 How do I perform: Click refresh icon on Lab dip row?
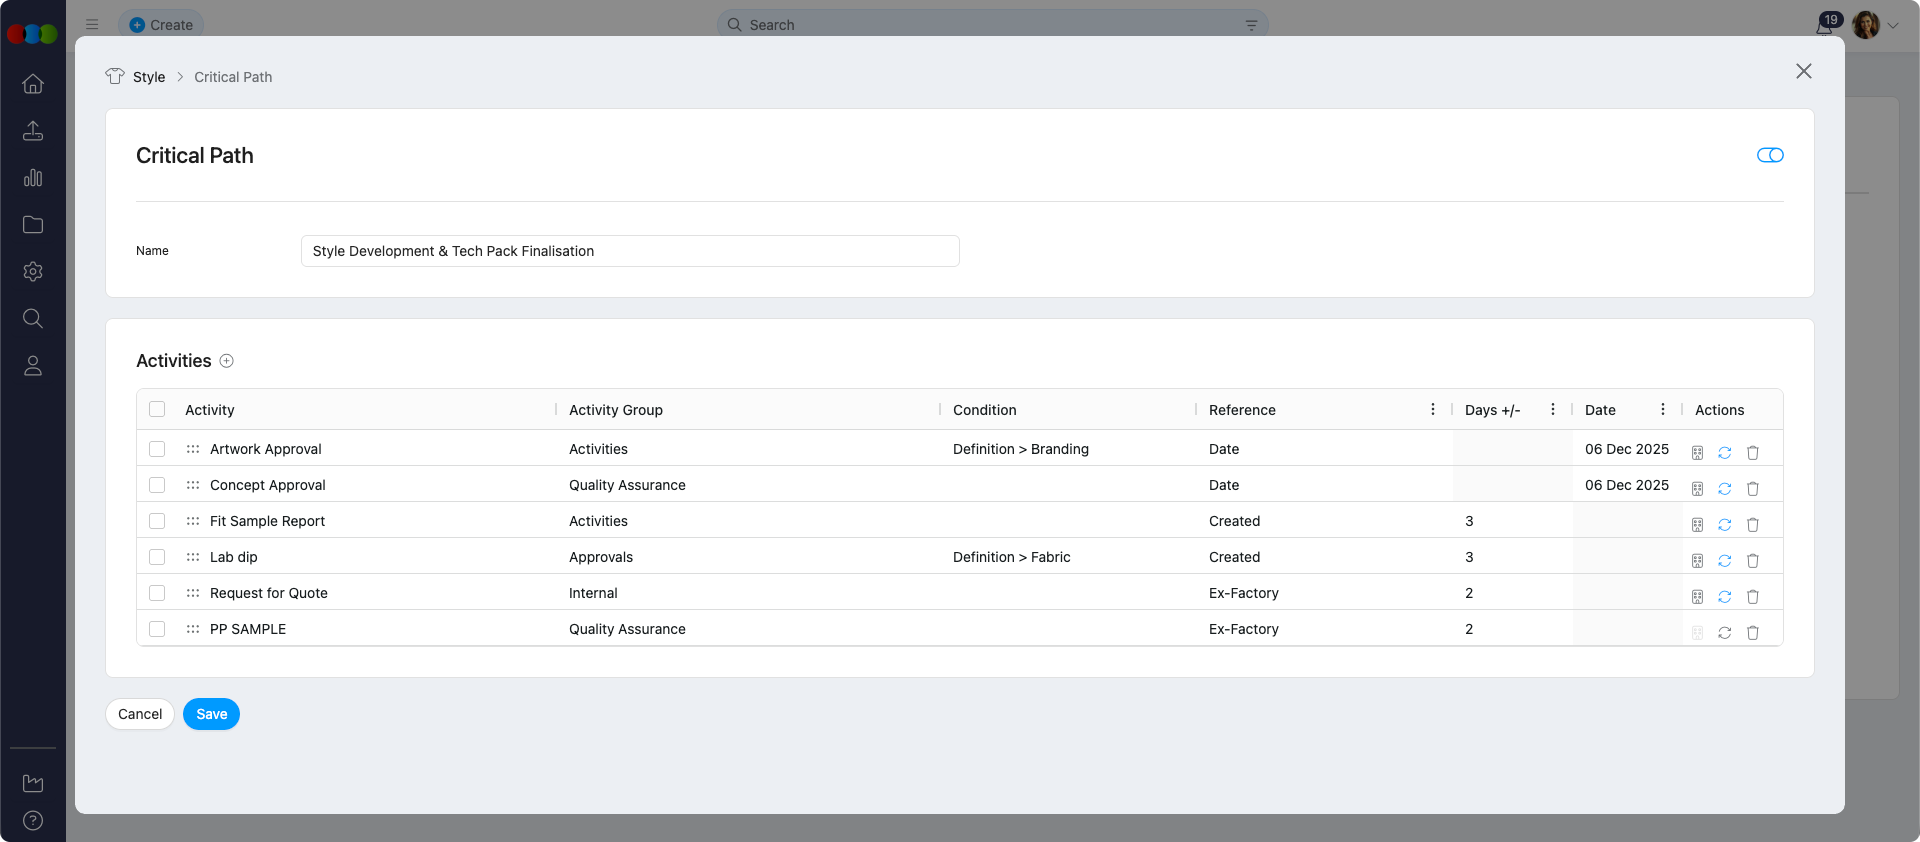click(x=1724, y=560)
